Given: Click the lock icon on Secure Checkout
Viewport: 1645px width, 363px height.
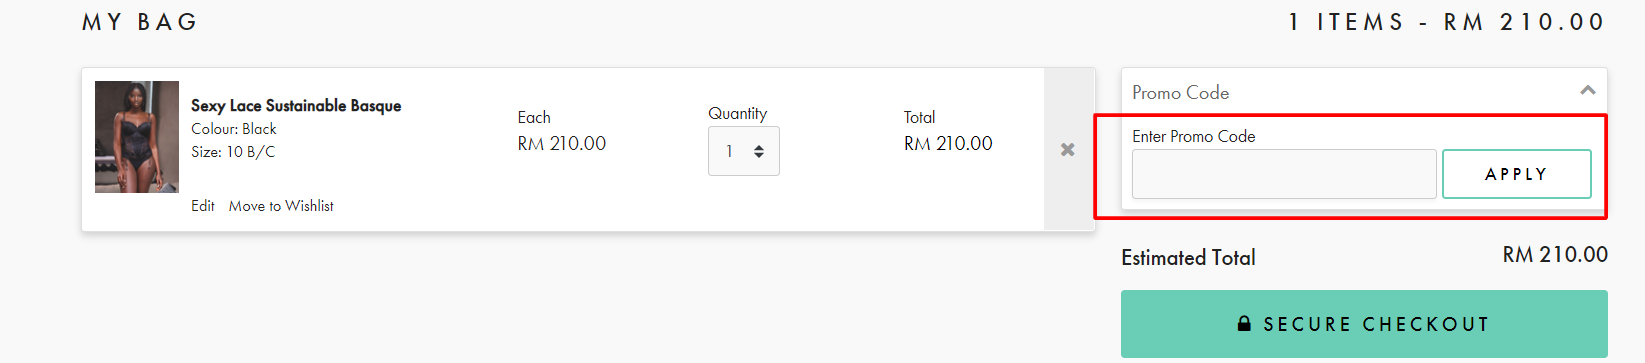Looking at the screenshot, I should tap(1244, 323).
